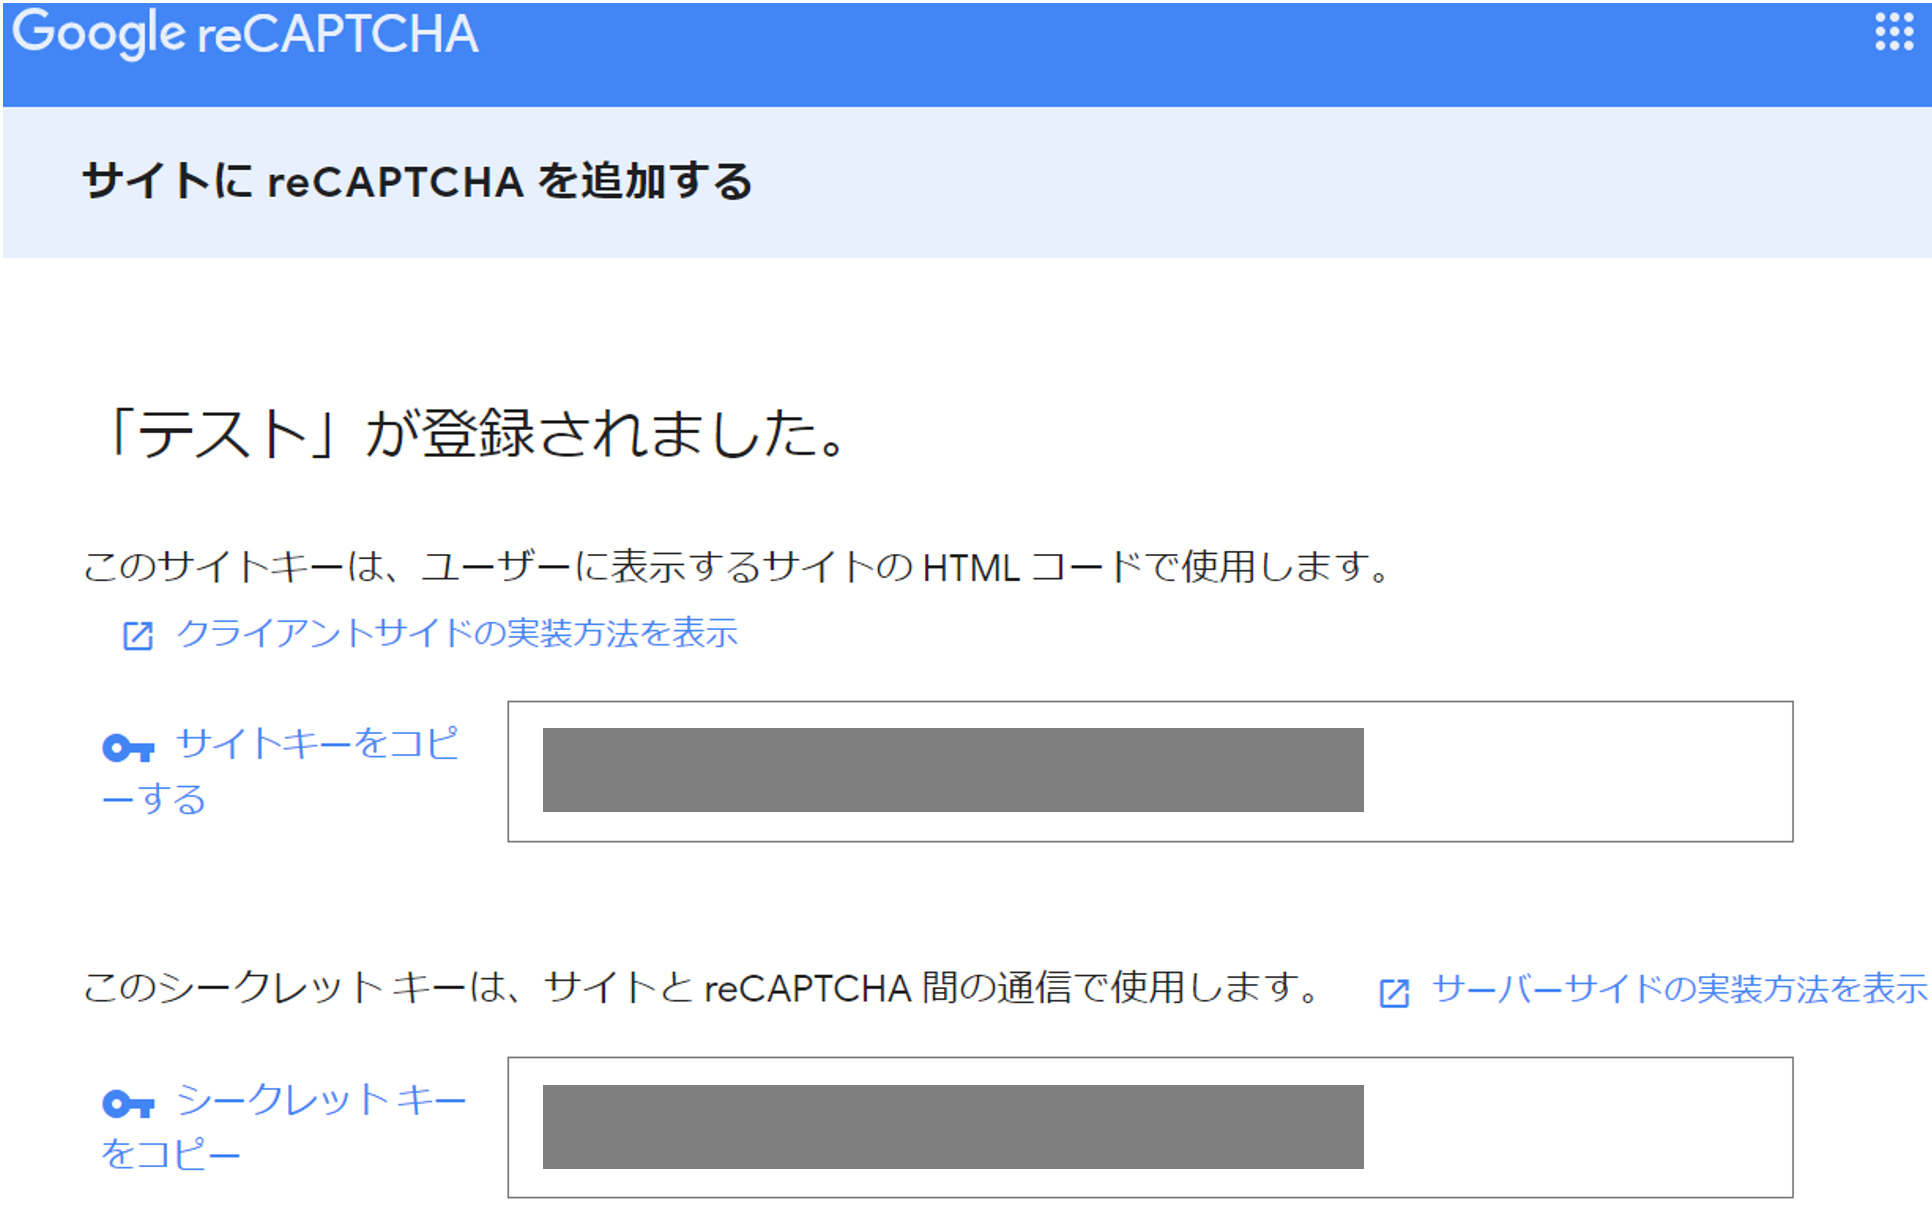Image resolution: width=1932 pixels, height=1207 pixels.
Task: Select the masked secret key value
Action: click(953, 1126)
